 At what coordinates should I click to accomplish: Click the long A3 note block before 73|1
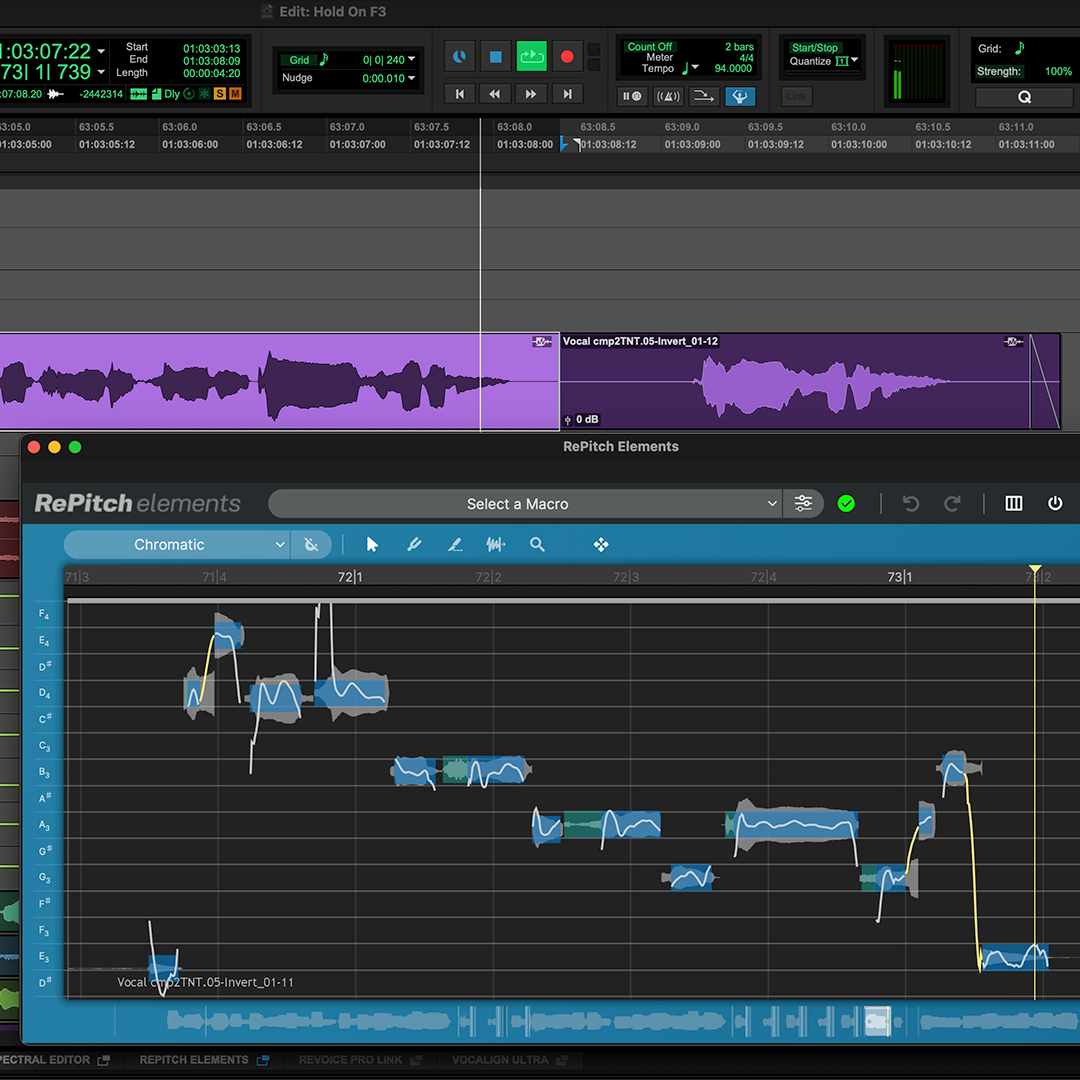[x=794, y=824]
